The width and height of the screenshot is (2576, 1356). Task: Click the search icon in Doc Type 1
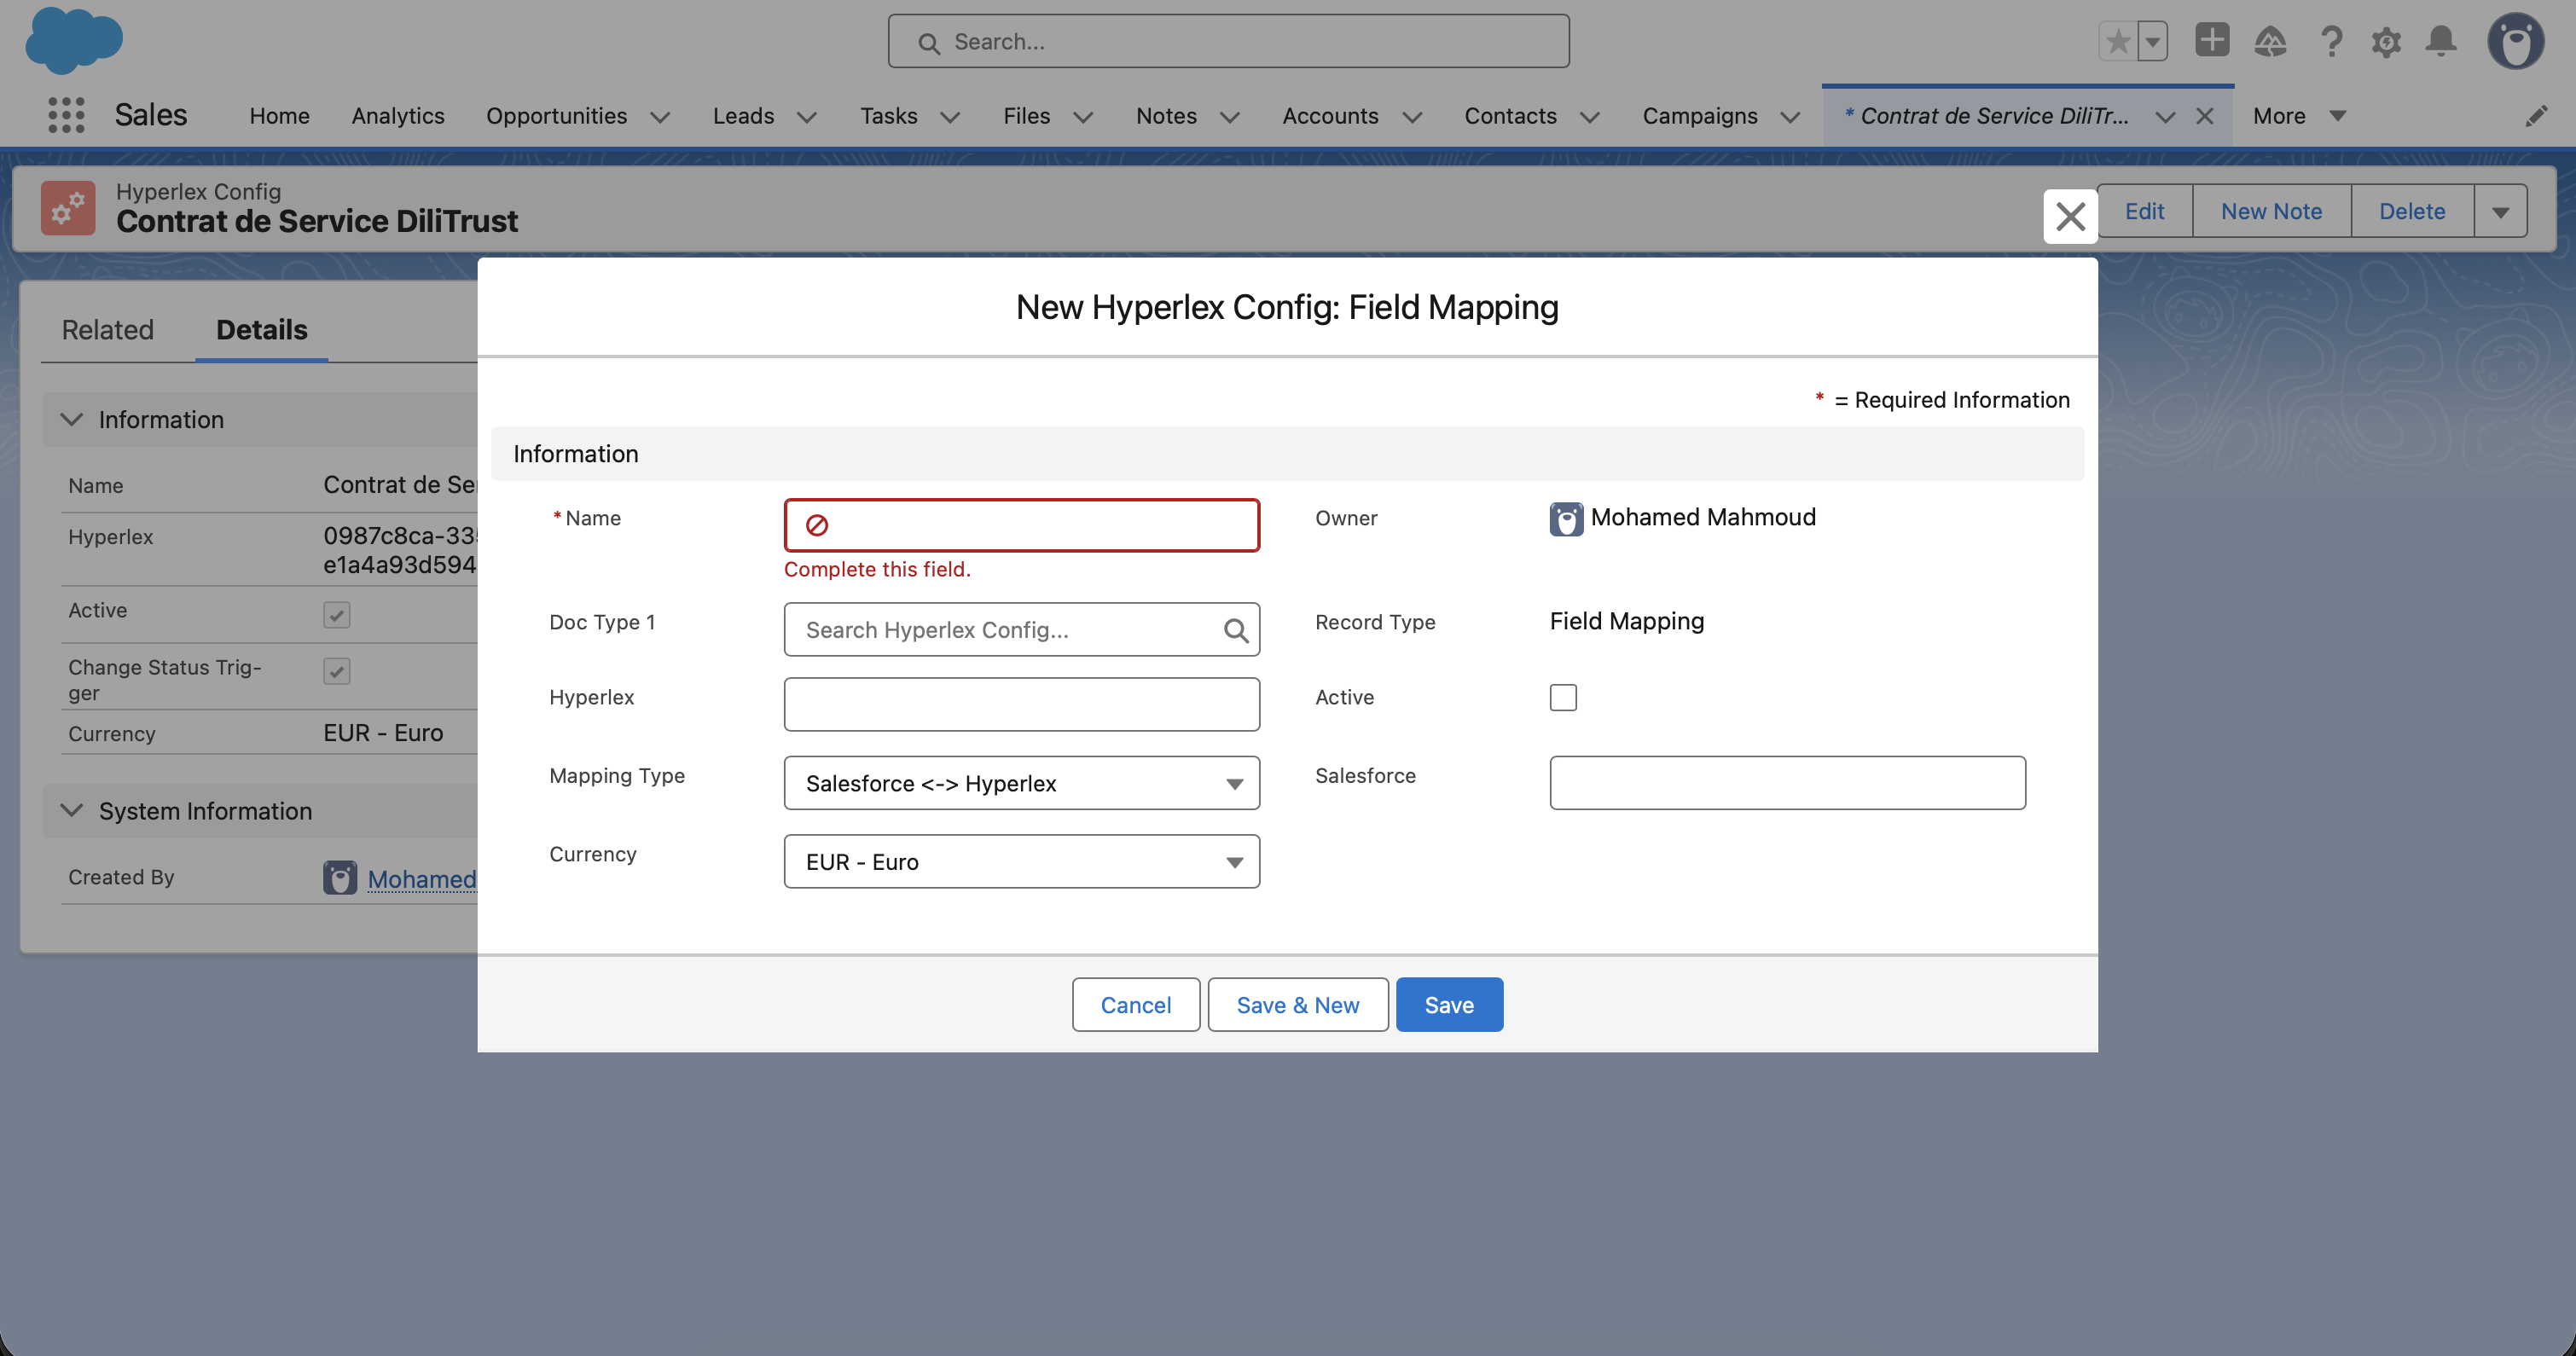coord(1235,630)
